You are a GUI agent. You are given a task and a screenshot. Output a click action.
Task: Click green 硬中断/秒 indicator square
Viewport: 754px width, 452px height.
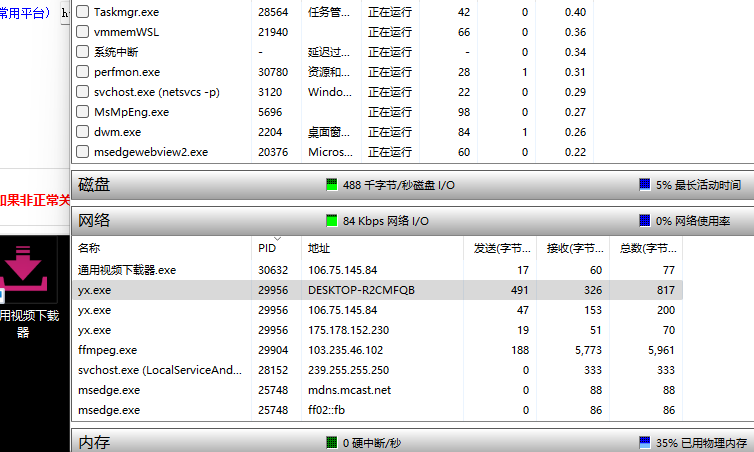click(x=333, y=441)
